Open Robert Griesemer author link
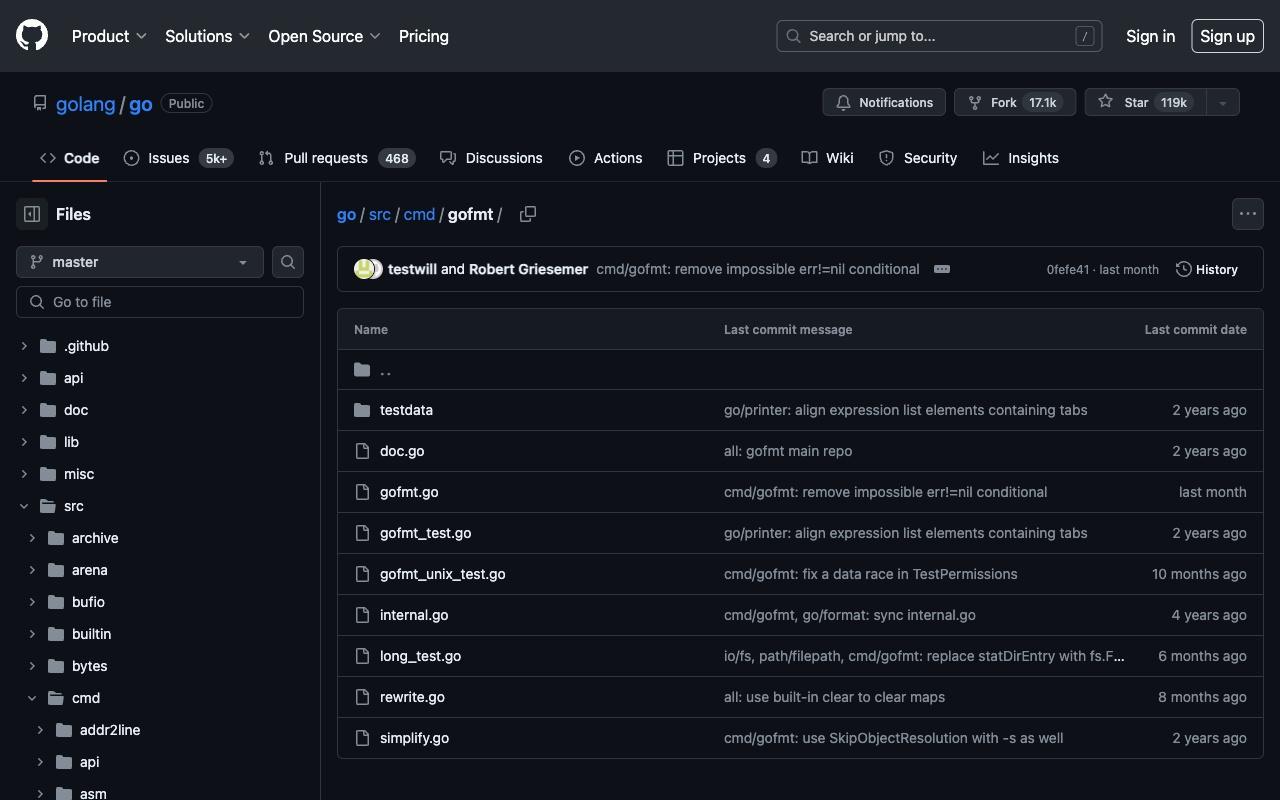The width and height of the screenshot is (1280, 800). (x=528, y=269)
